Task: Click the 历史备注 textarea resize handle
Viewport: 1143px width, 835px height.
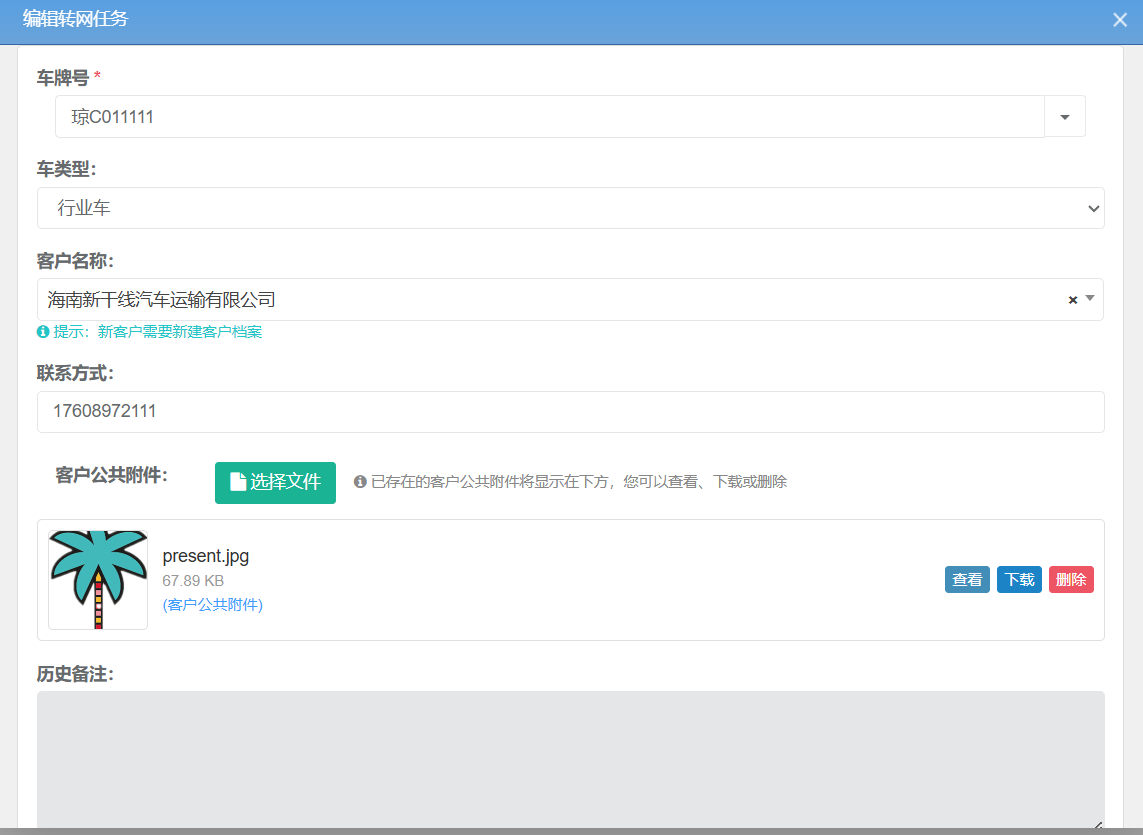Action: pyautogui.click(x=1097, y=824)
